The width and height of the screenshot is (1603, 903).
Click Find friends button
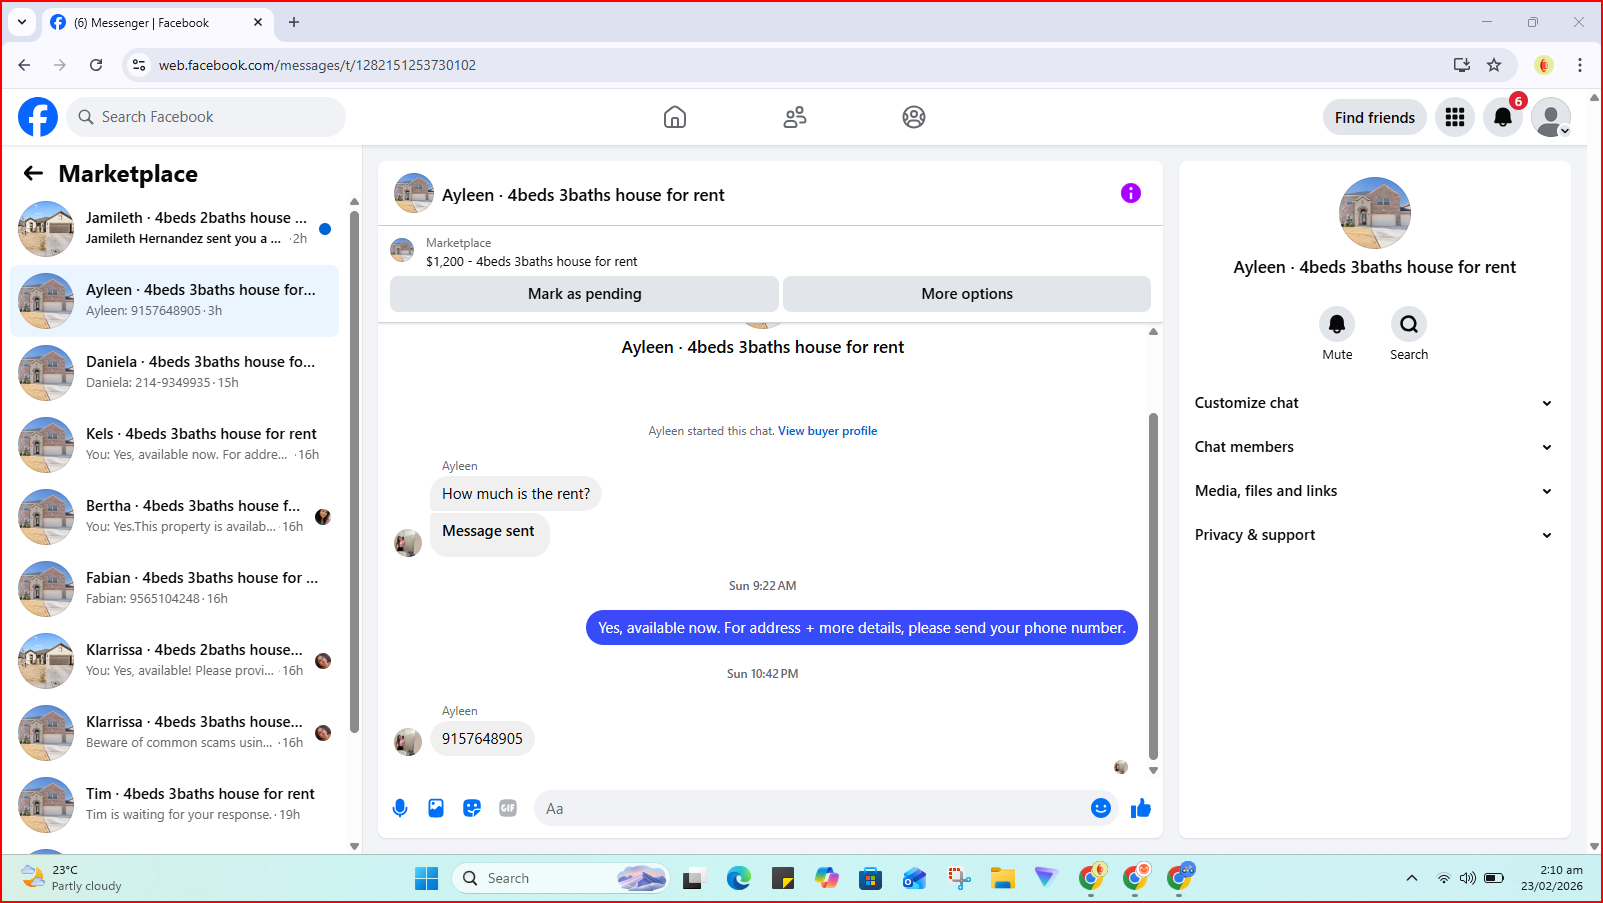coord(1375,117)
